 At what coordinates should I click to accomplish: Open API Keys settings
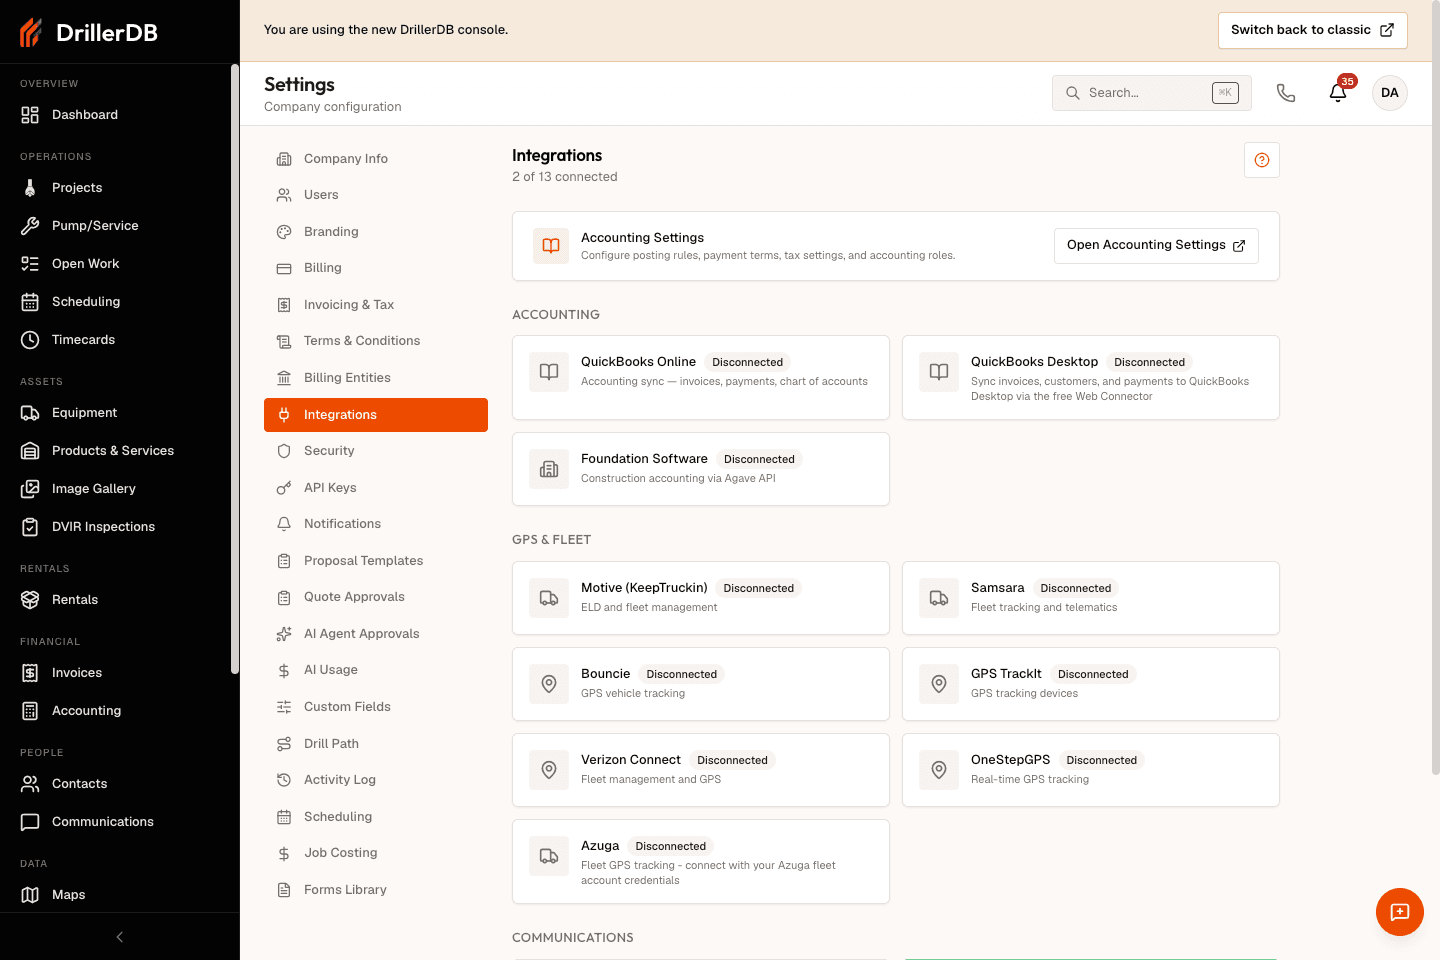[x=376, y=488]
